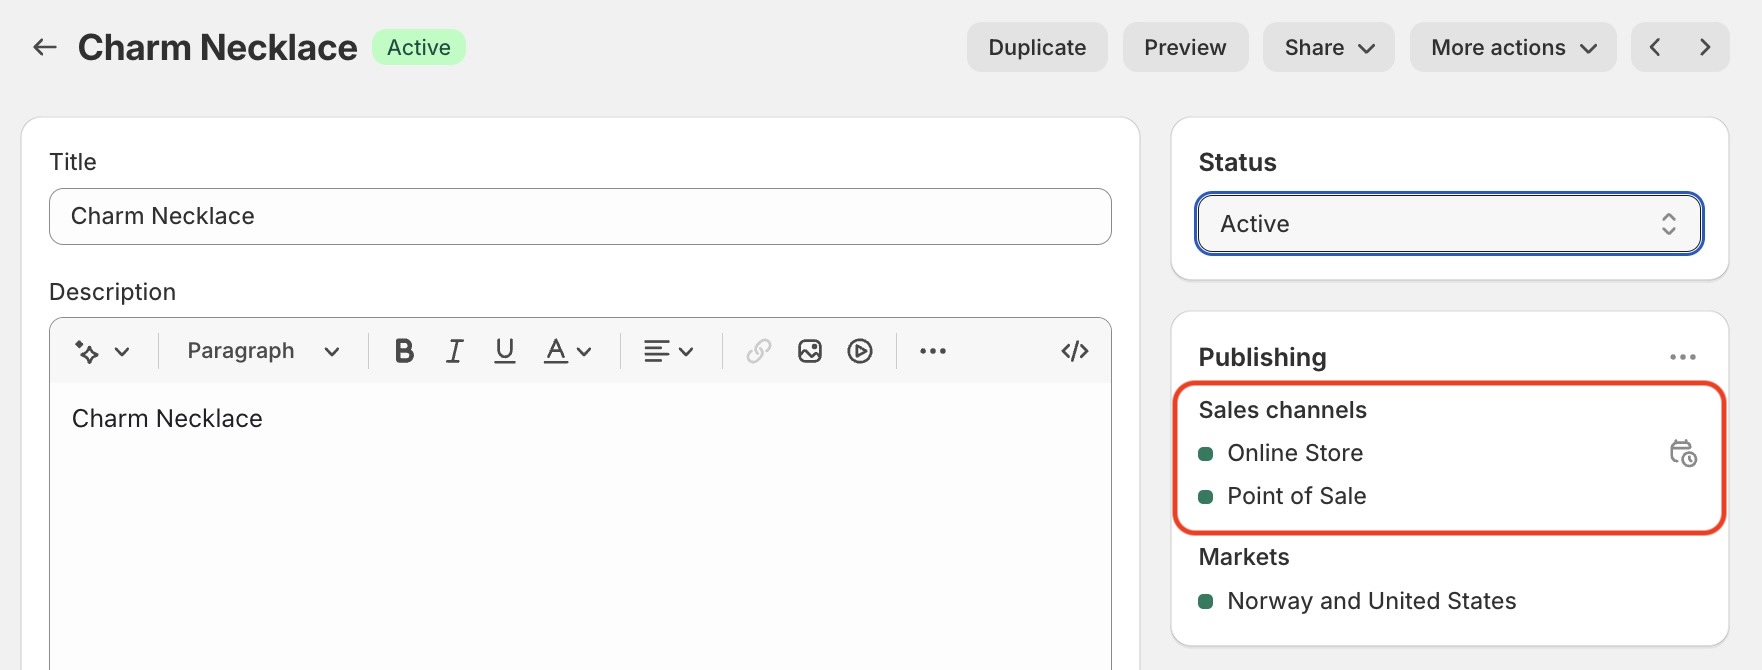Screen dimensions: 1762x670
Task: Click Norway and United States market
Action: point(1371,601)
